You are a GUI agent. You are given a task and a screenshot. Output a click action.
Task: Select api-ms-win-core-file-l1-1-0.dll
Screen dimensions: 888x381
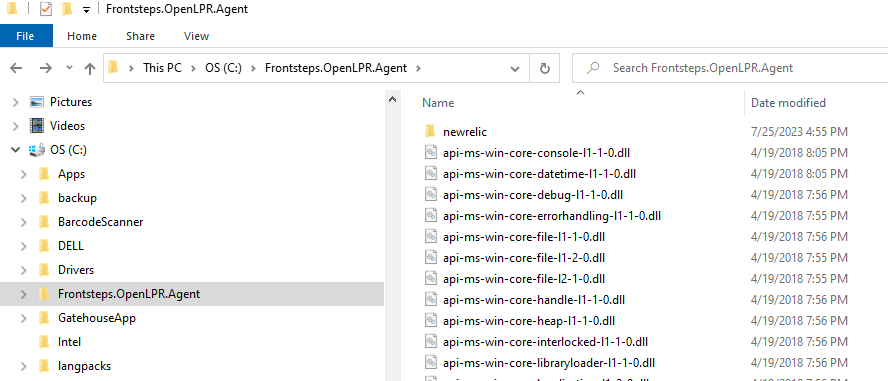[524, 237]
